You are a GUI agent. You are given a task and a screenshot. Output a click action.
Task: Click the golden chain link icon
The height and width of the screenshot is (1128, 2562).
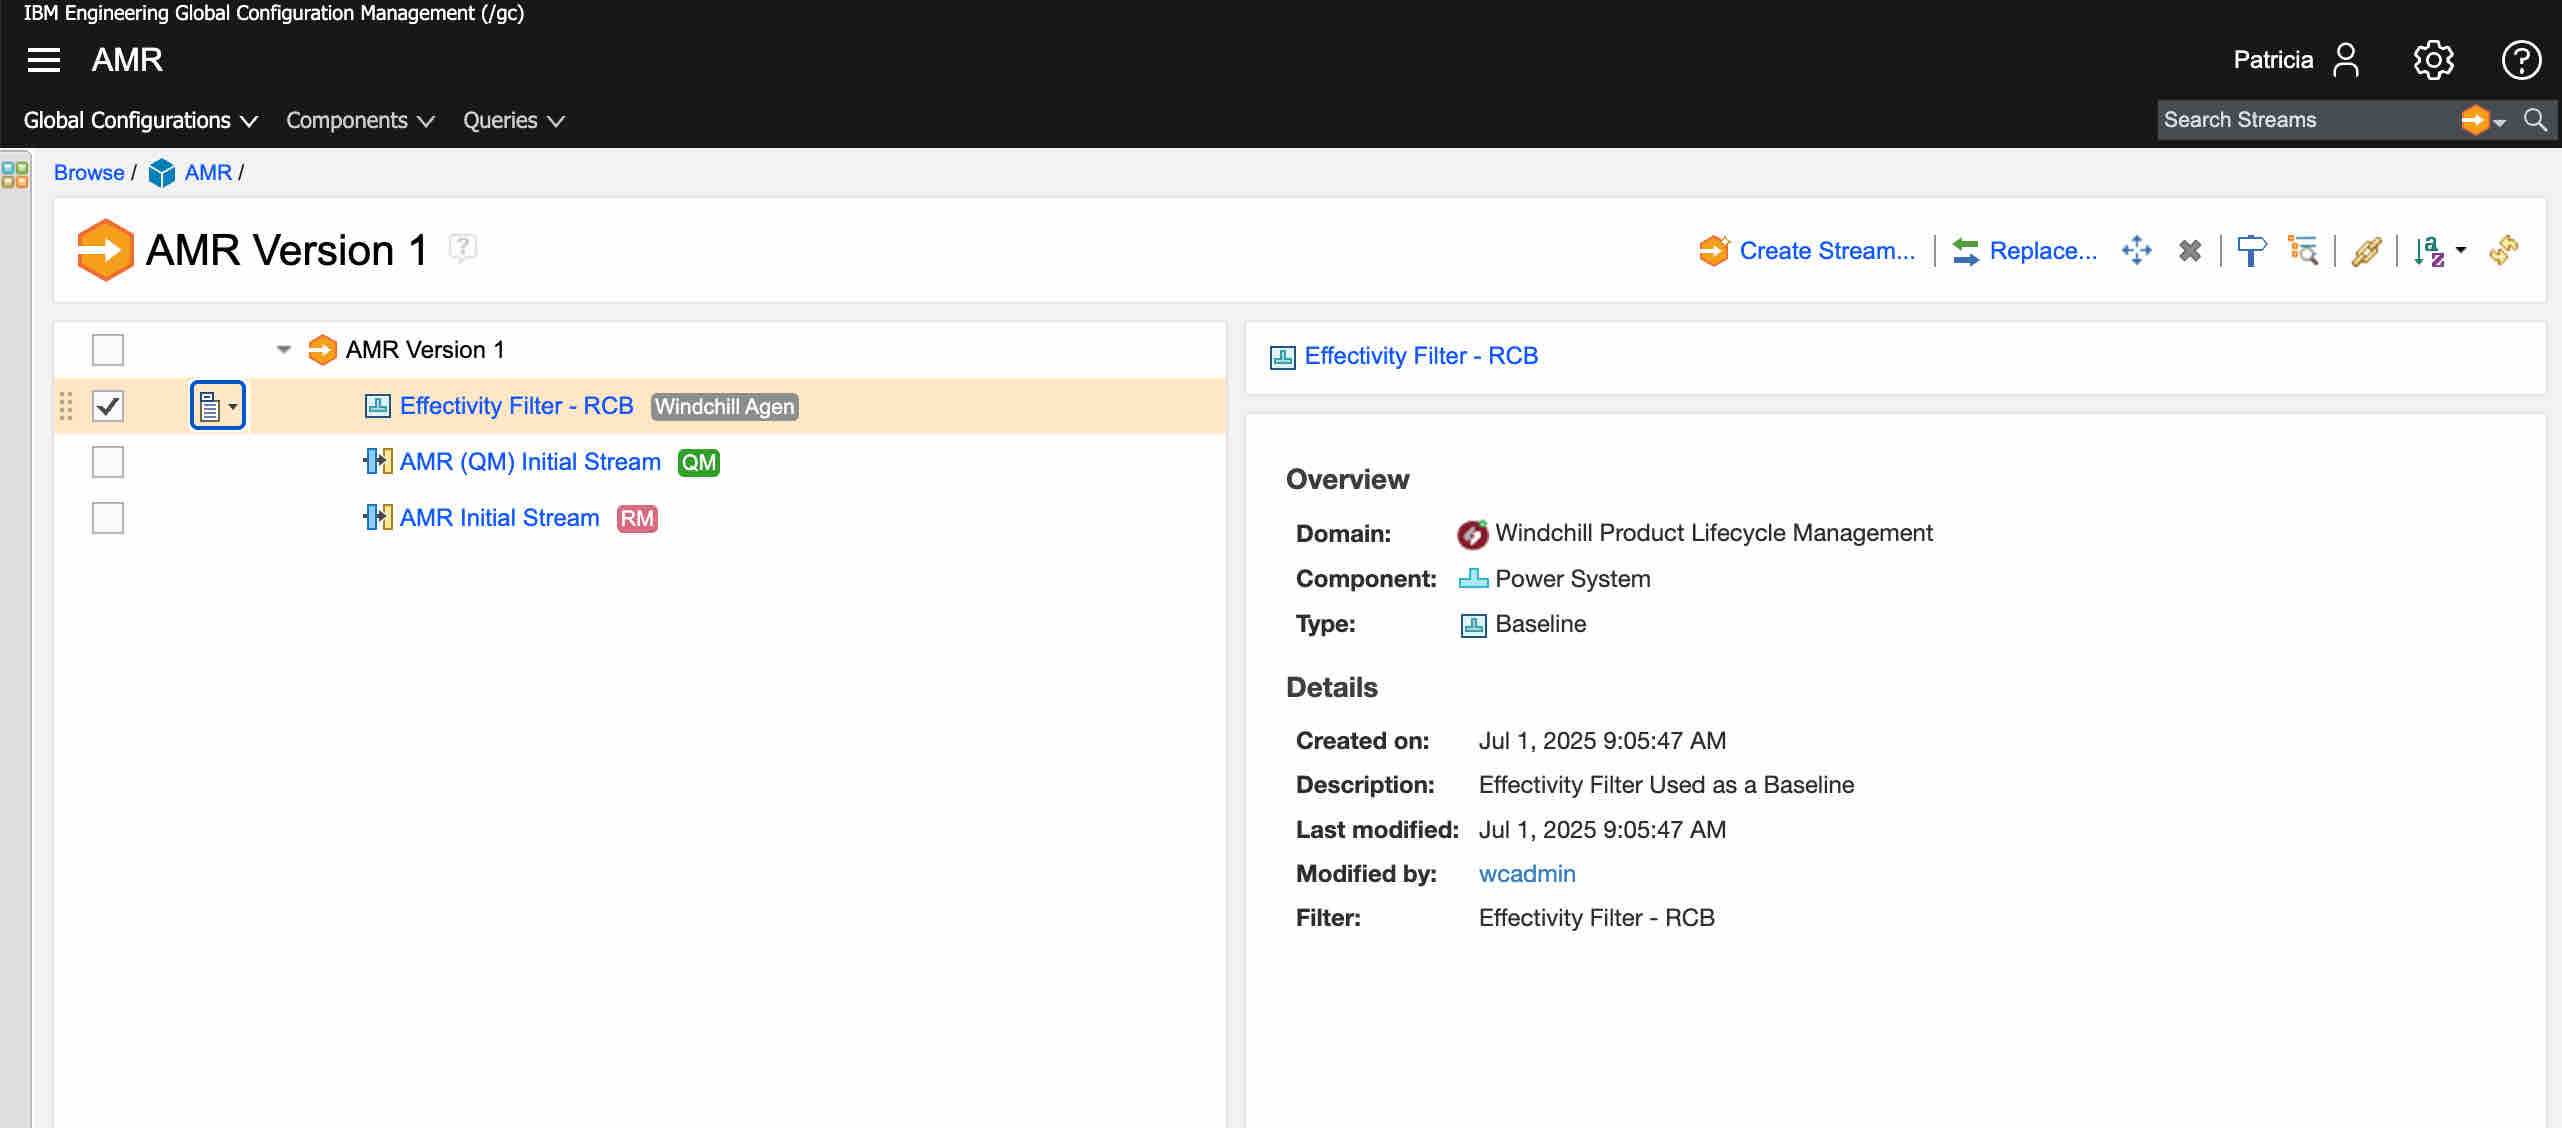point(2365,250)
